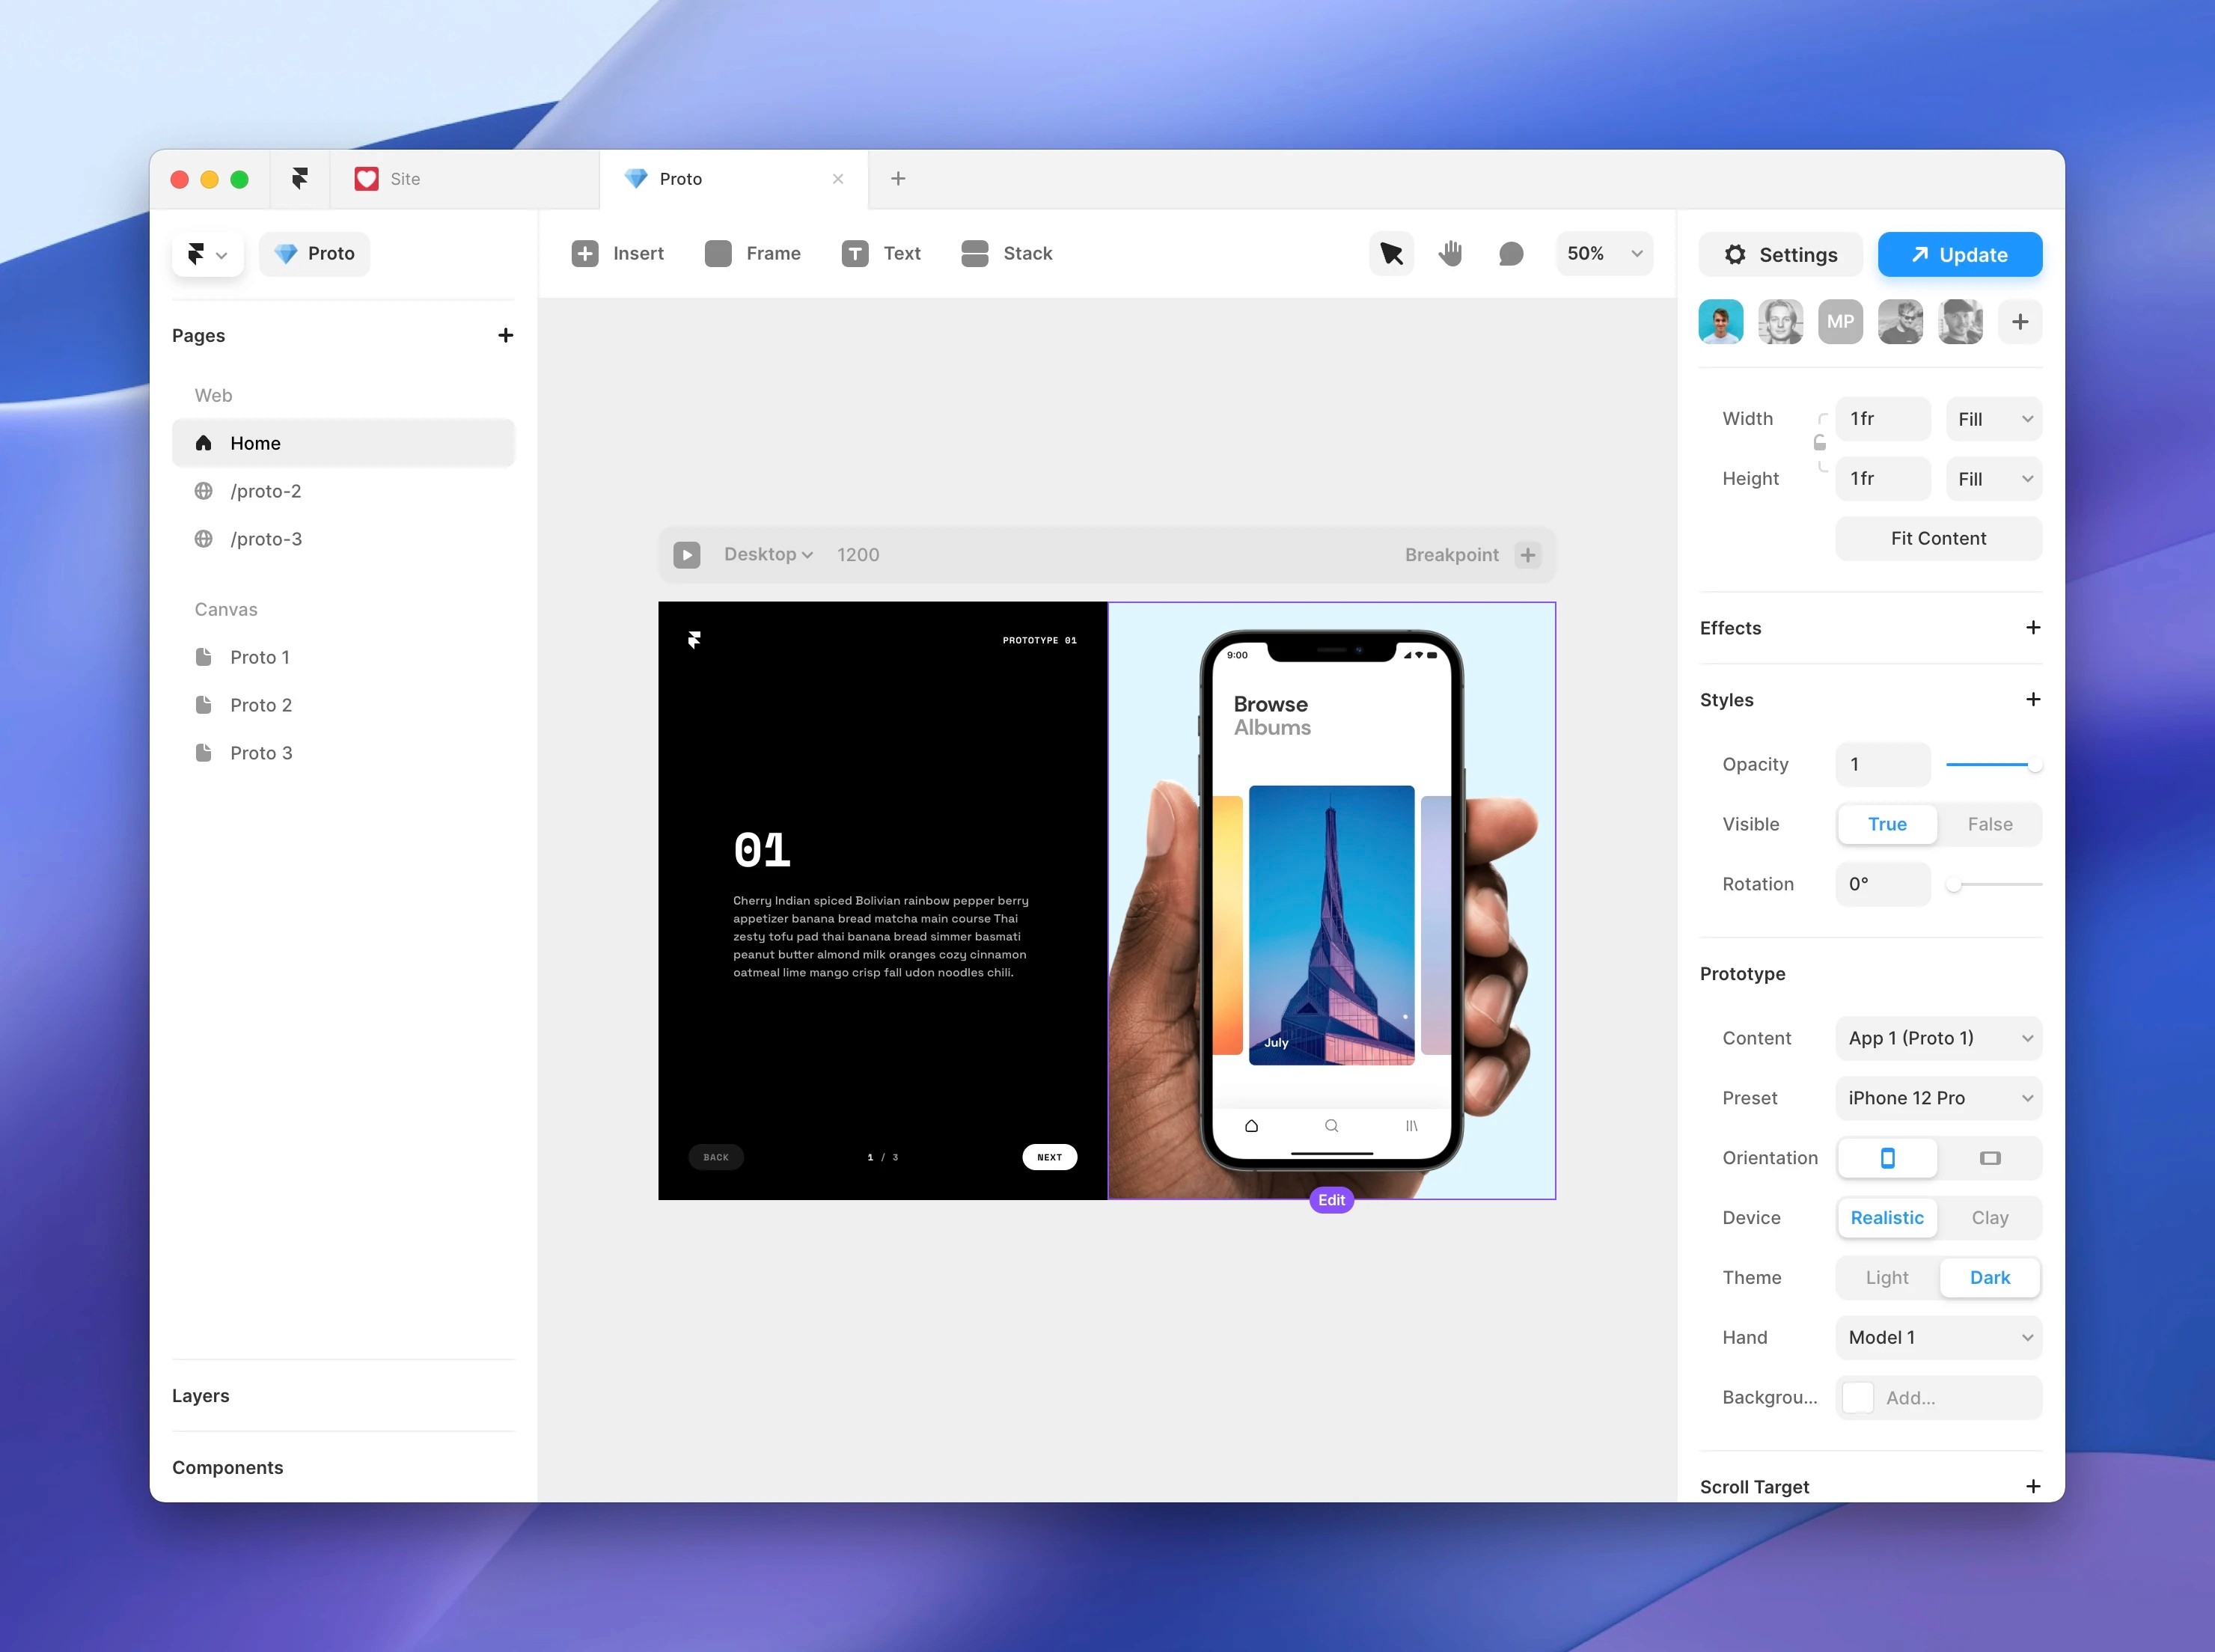Open the 50% zoom dropdown
Viewport: 2215px width, 1652px height.
click(1603, 254)
